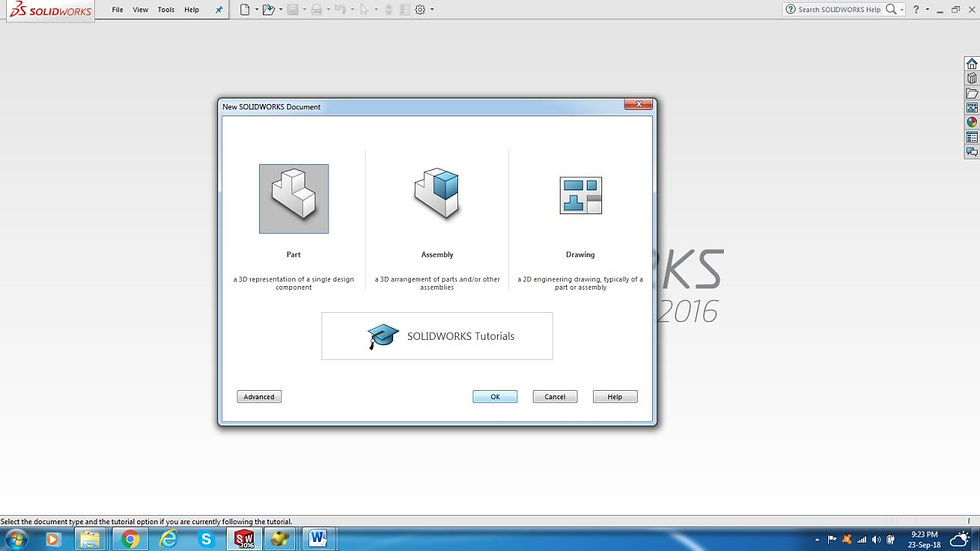The image size is (980, 551).
Task: Open Media Player from taskbar
Action: (53, 539)
